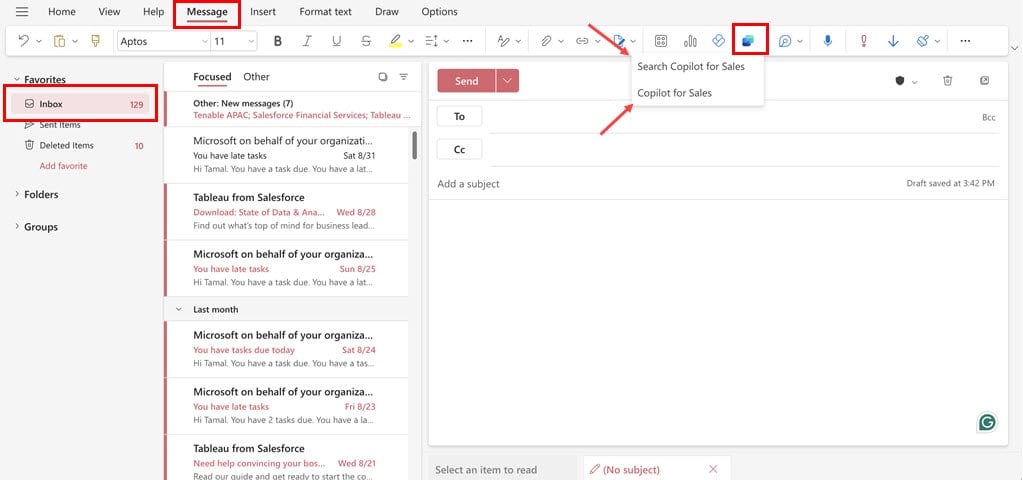Choose Copilot for Sales menu entry
Viewport: 1023px width, 480px height.
[x=675, y=93]
